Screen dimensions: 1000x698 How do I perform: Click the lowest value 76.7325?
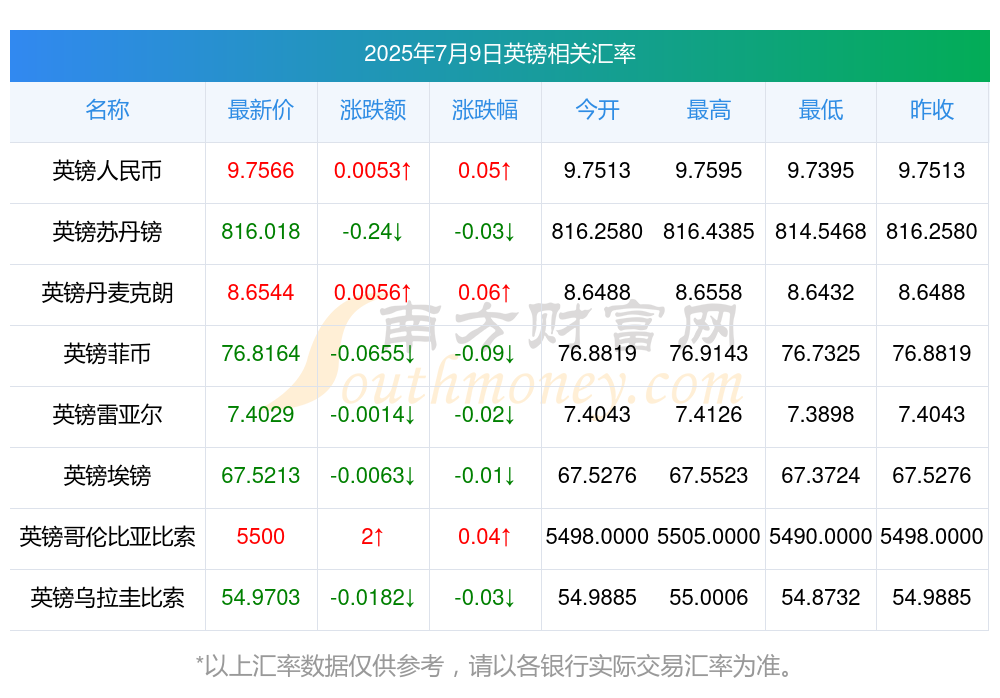[x=821, y=353]
